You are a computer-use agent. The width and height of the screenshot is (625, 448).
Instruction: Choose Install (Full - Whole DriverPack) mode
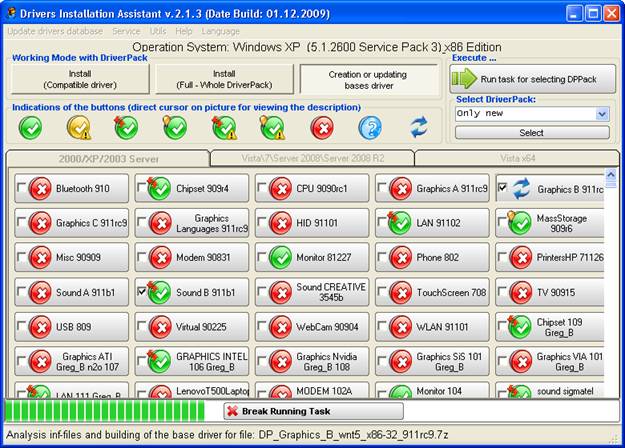[x=224, y=79]
